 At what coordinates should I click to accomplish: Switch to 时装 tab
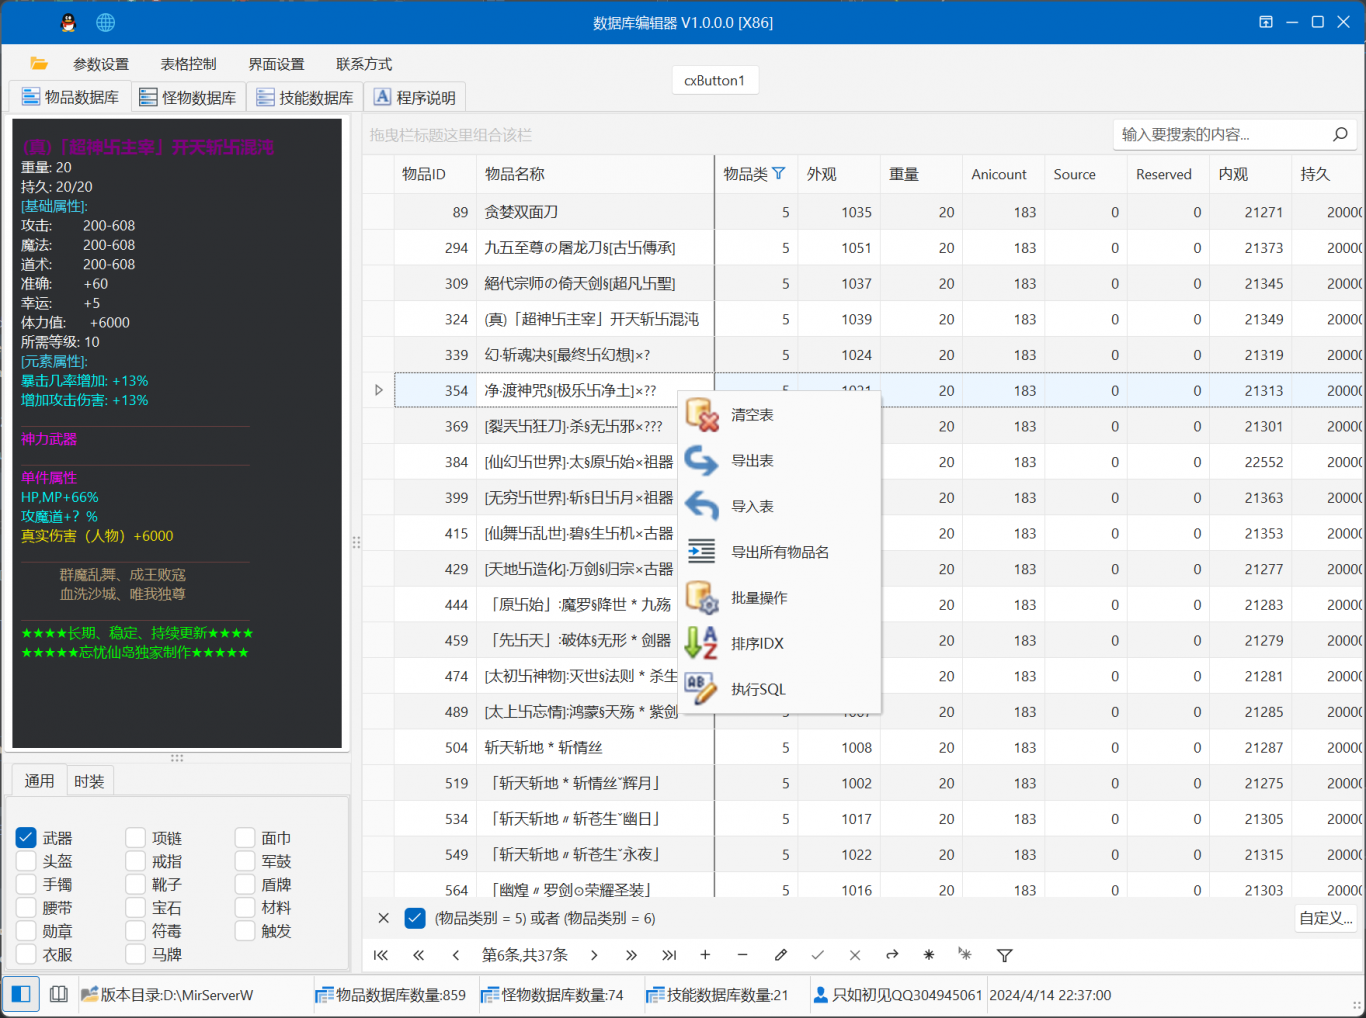click(x=89, y=781)
